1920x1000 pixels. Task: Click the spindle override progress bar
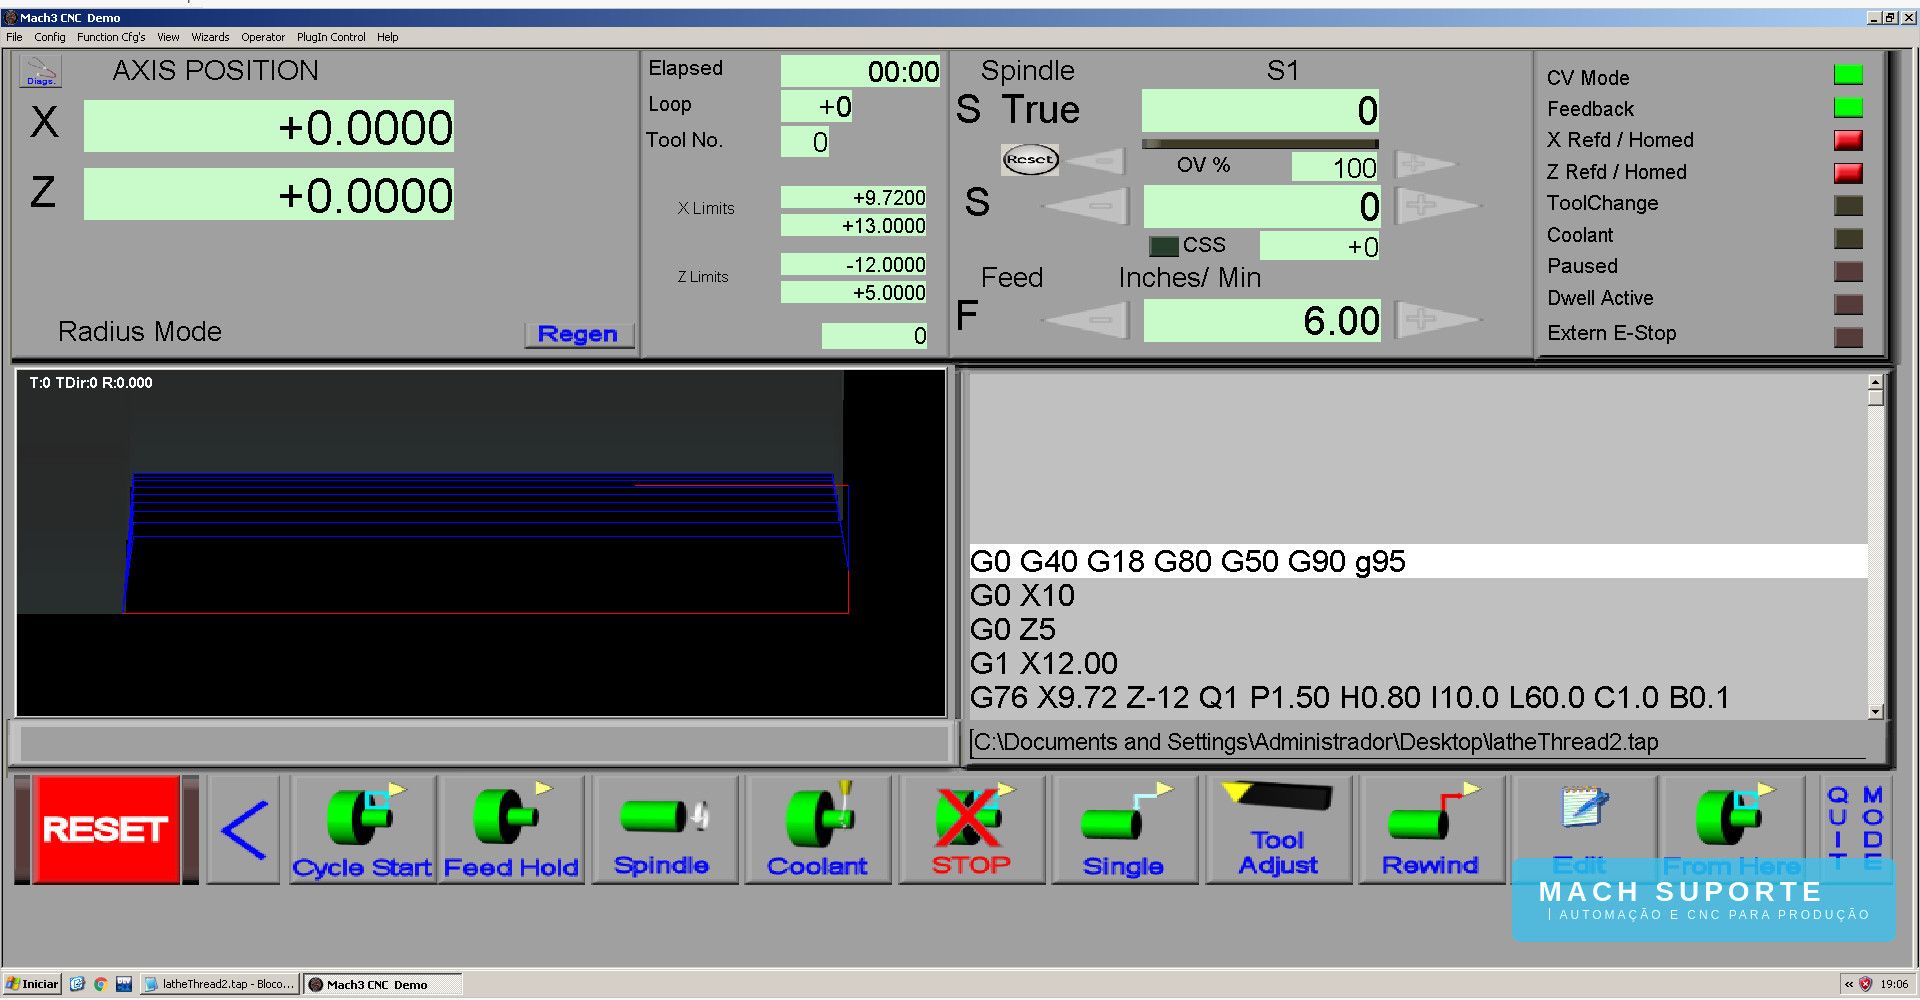pyautogui.click(x=1260, y=144)
